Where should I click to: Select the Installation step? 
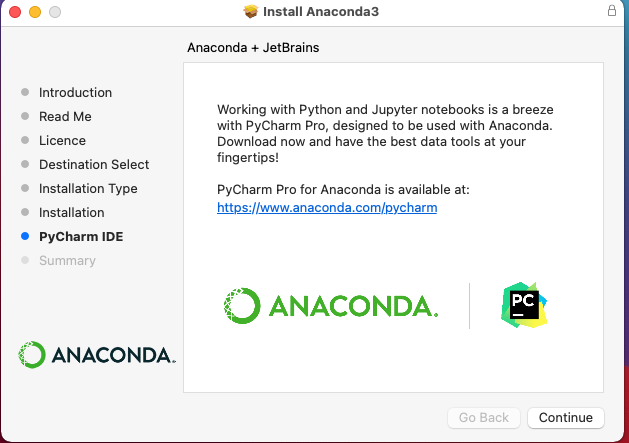pos(71,213)
